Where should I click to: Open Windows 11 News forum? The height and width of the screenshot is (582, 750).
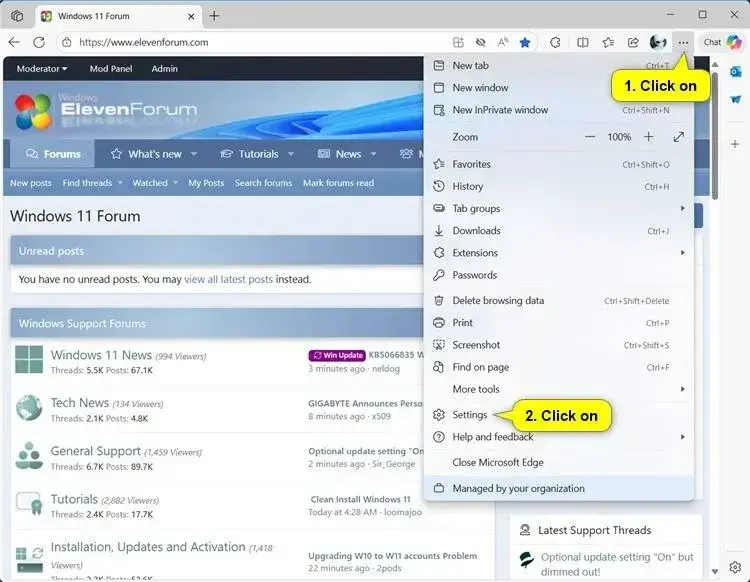pyautogui.click(x=101, y=355)
